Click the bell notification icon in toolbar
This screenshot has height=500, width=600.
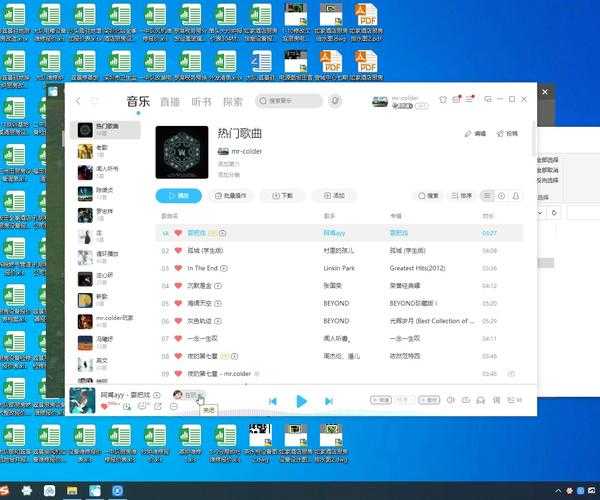[516, 196]
